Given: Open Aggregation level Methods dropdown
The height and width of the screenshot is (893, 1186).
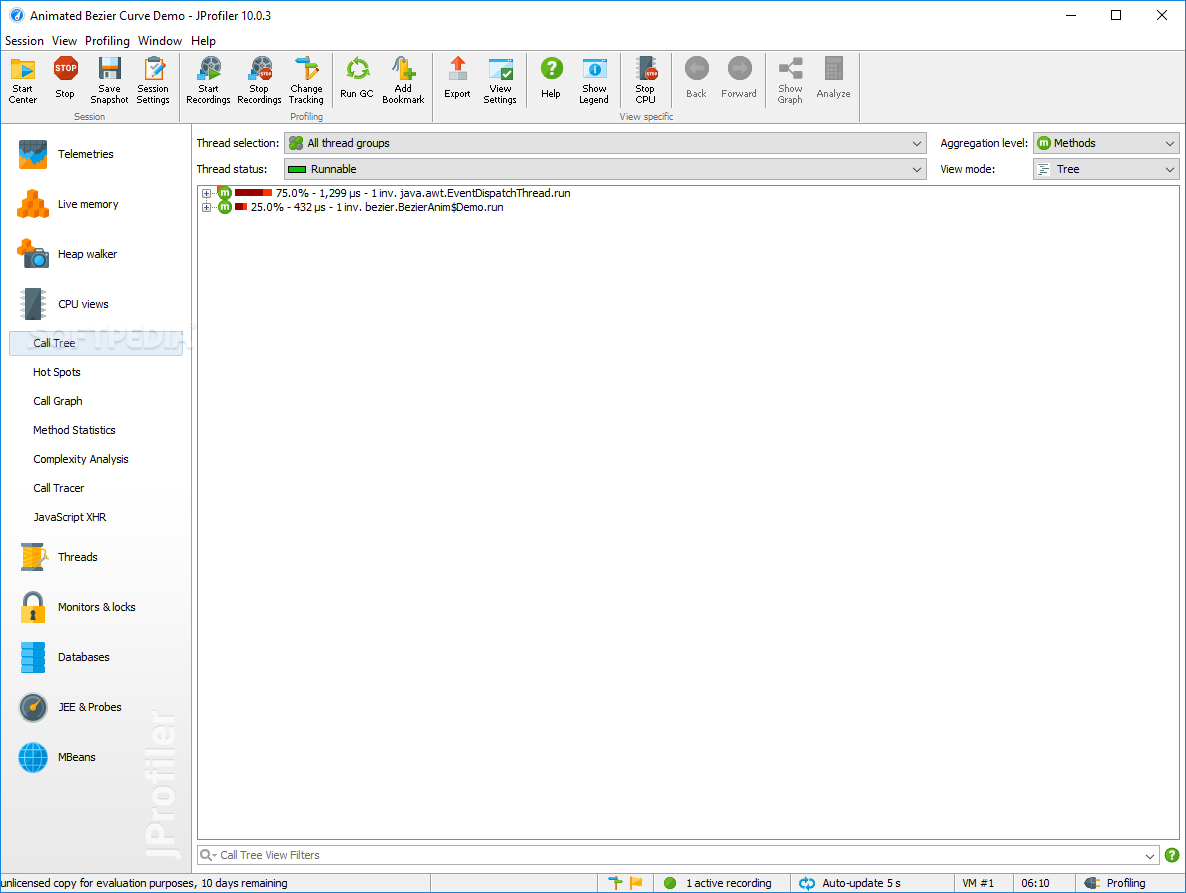Looking at the screenshot, I should click(1106, 143).
